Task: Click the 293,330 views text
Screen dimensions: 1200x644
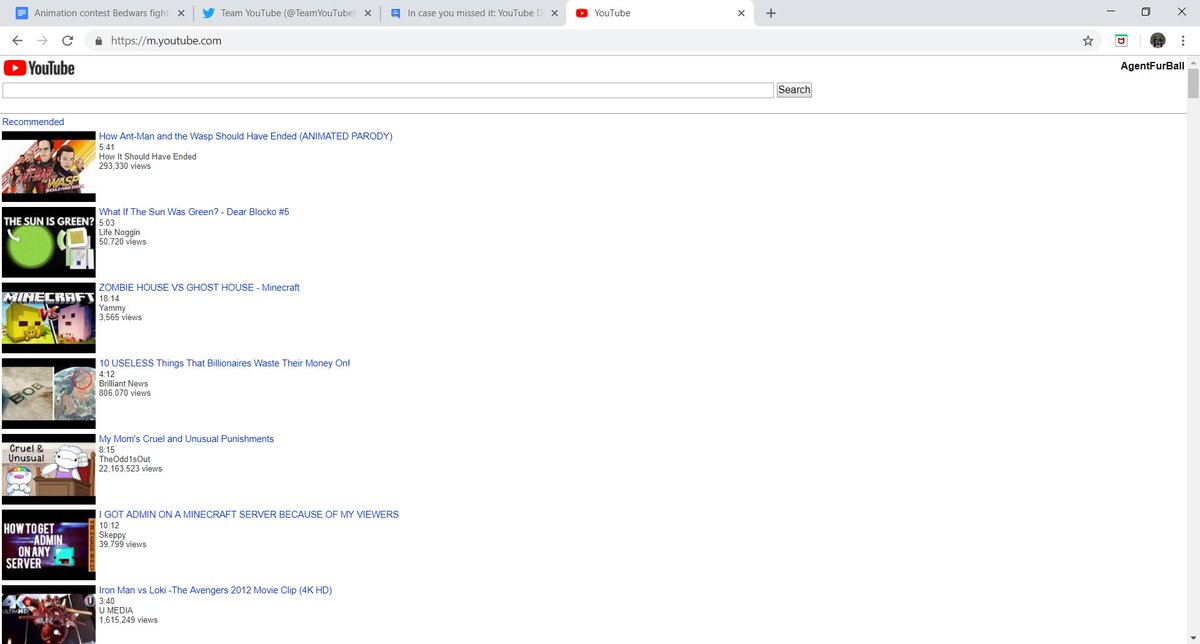Action: (125, 166)
